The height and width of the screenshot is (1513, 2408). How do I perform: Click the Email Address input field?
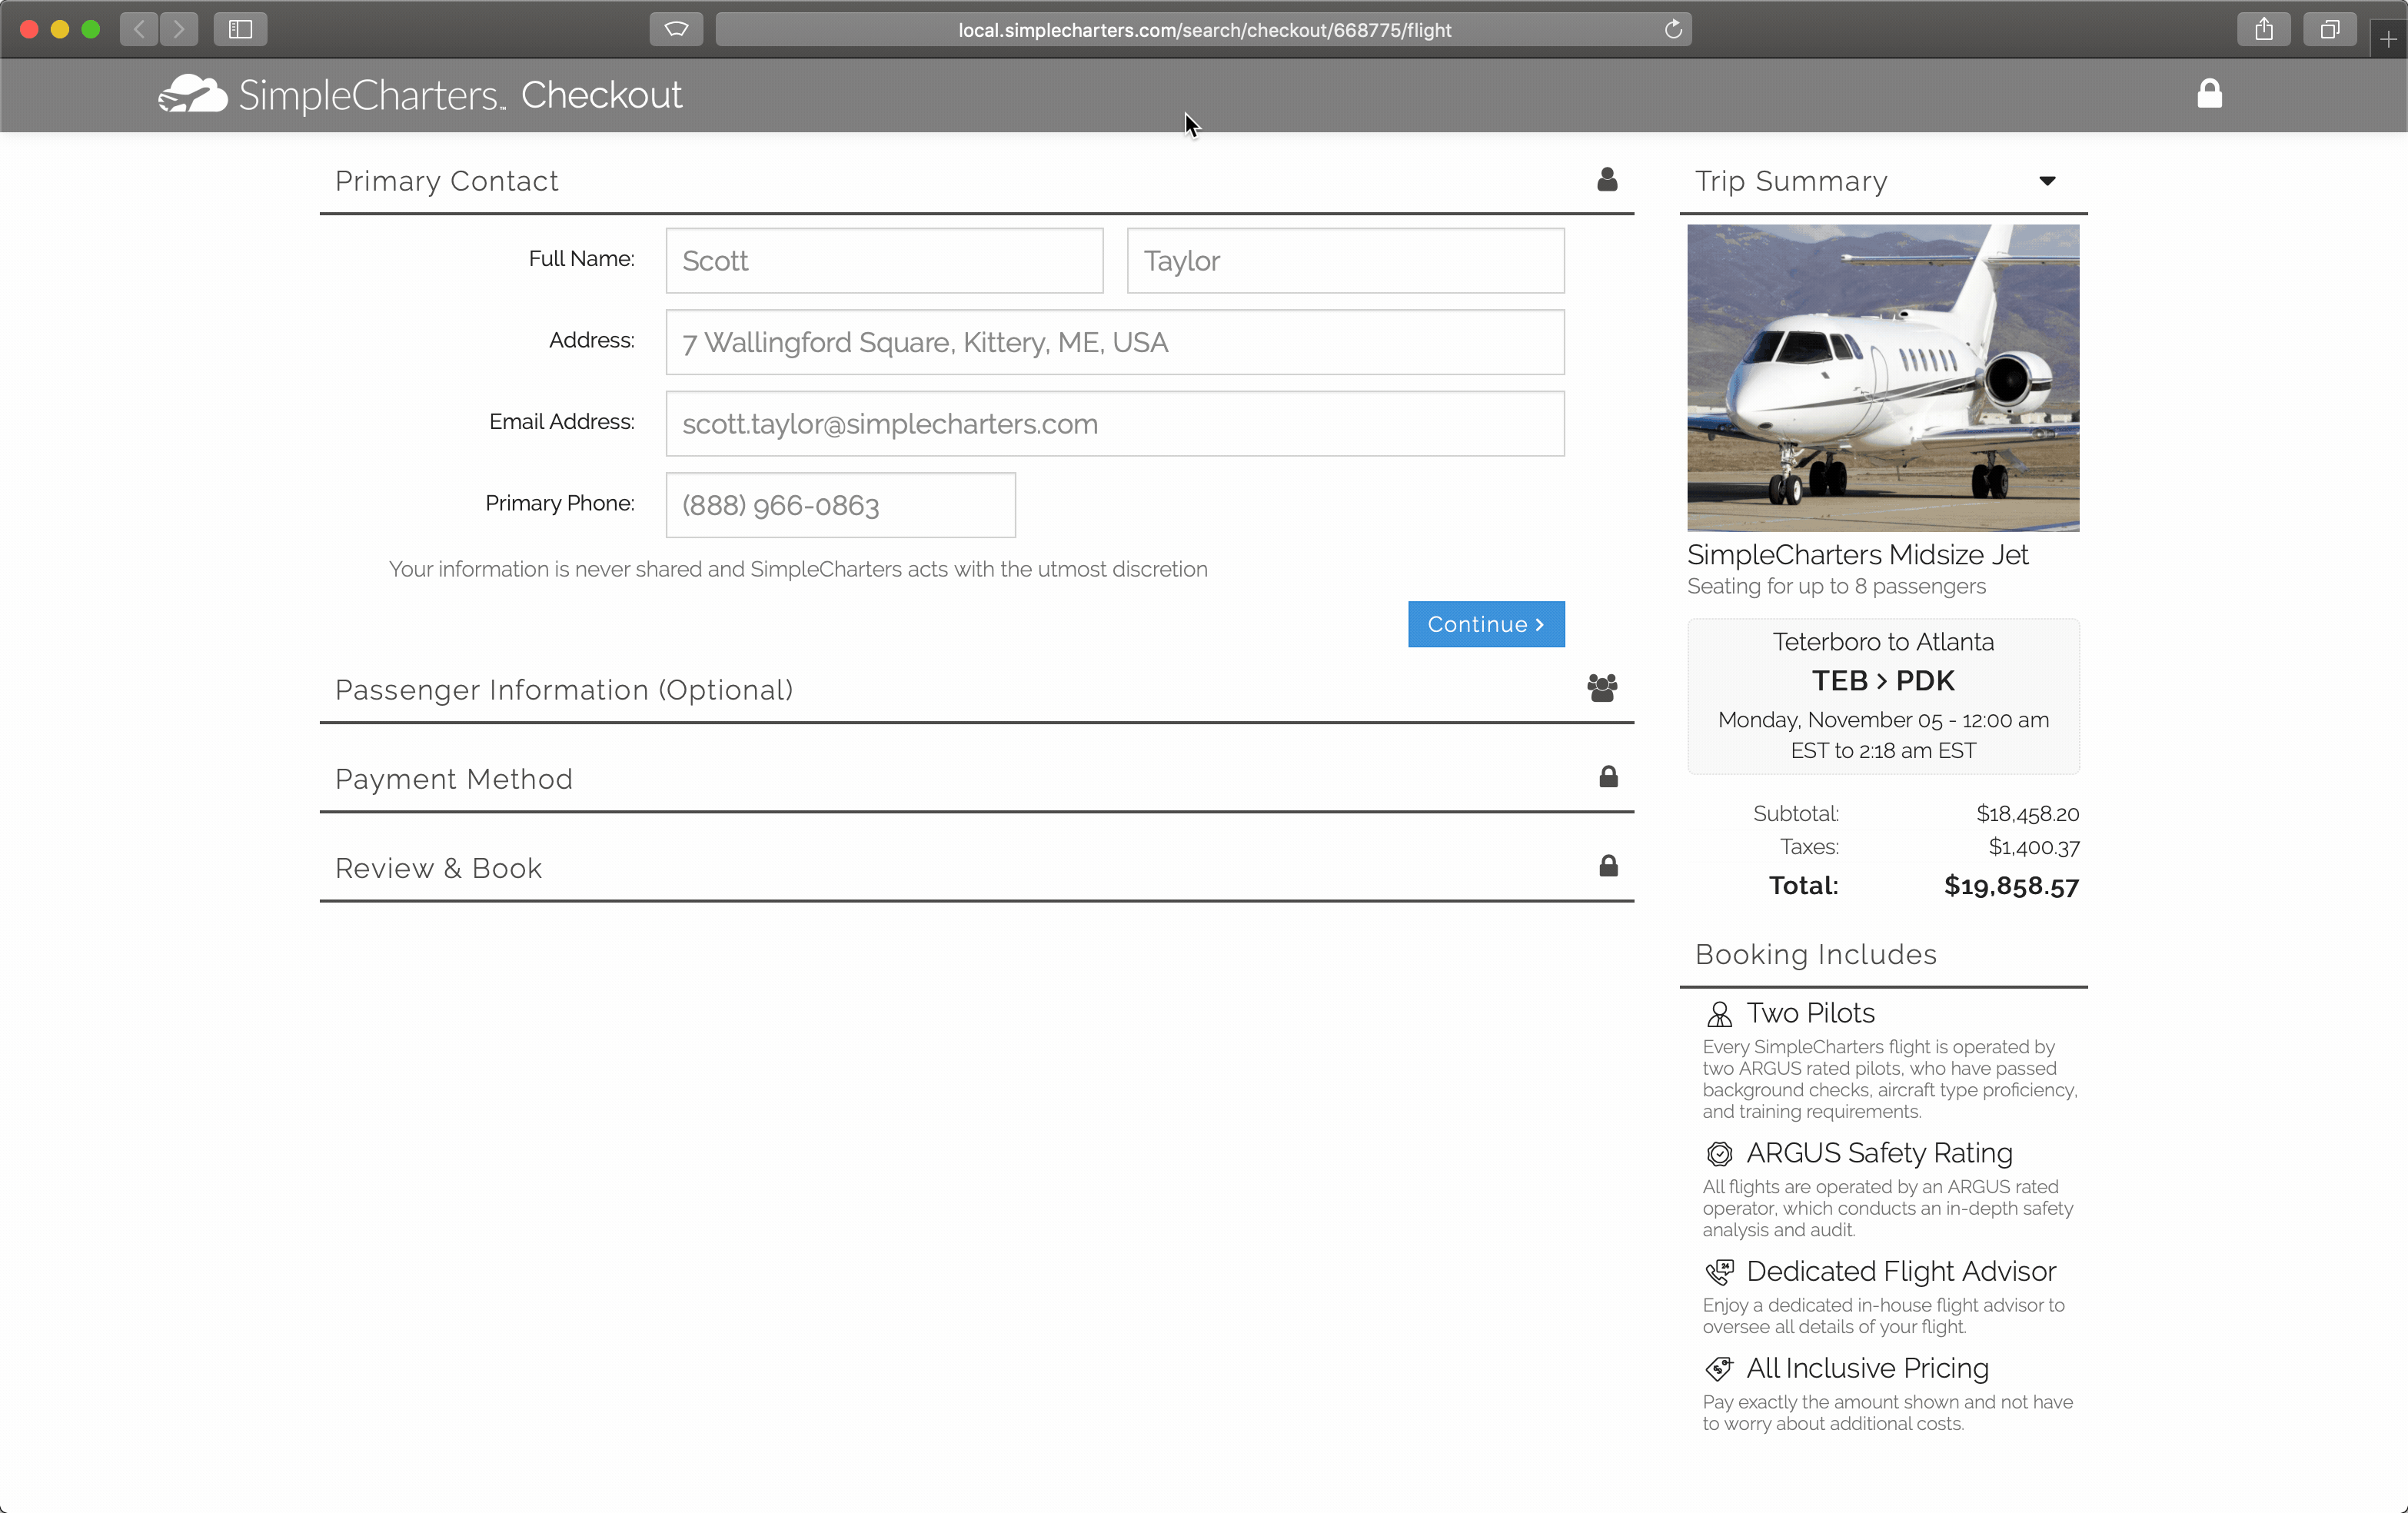click(x=1115, y=424)
